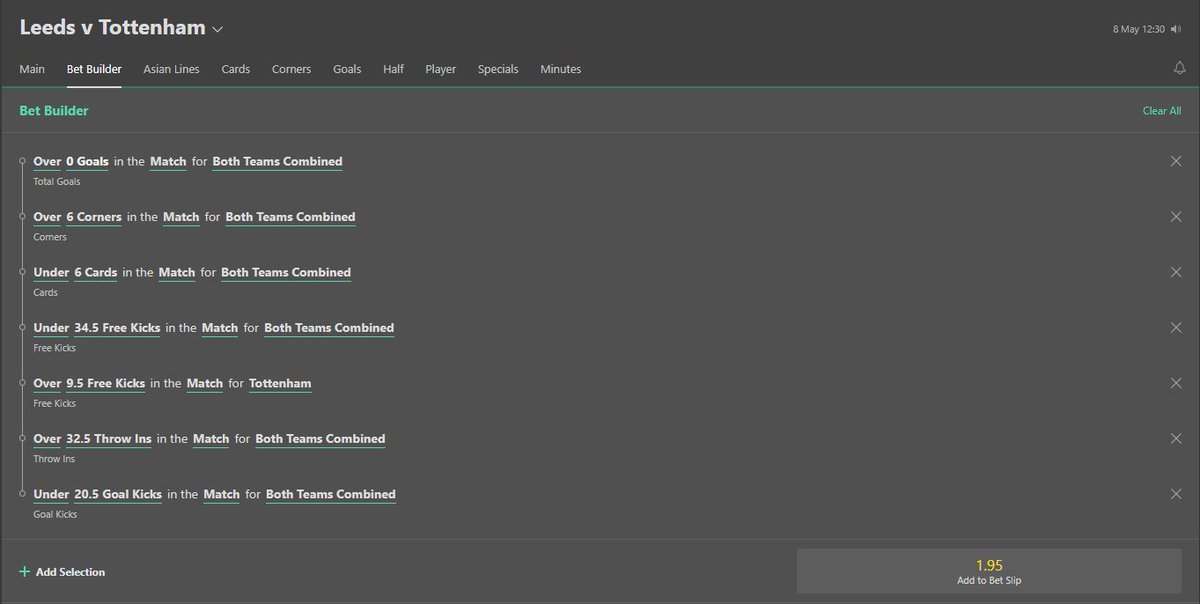Open the 6 Cards value dropdown
Screen dimensions: 1200x604
point(96,272)
